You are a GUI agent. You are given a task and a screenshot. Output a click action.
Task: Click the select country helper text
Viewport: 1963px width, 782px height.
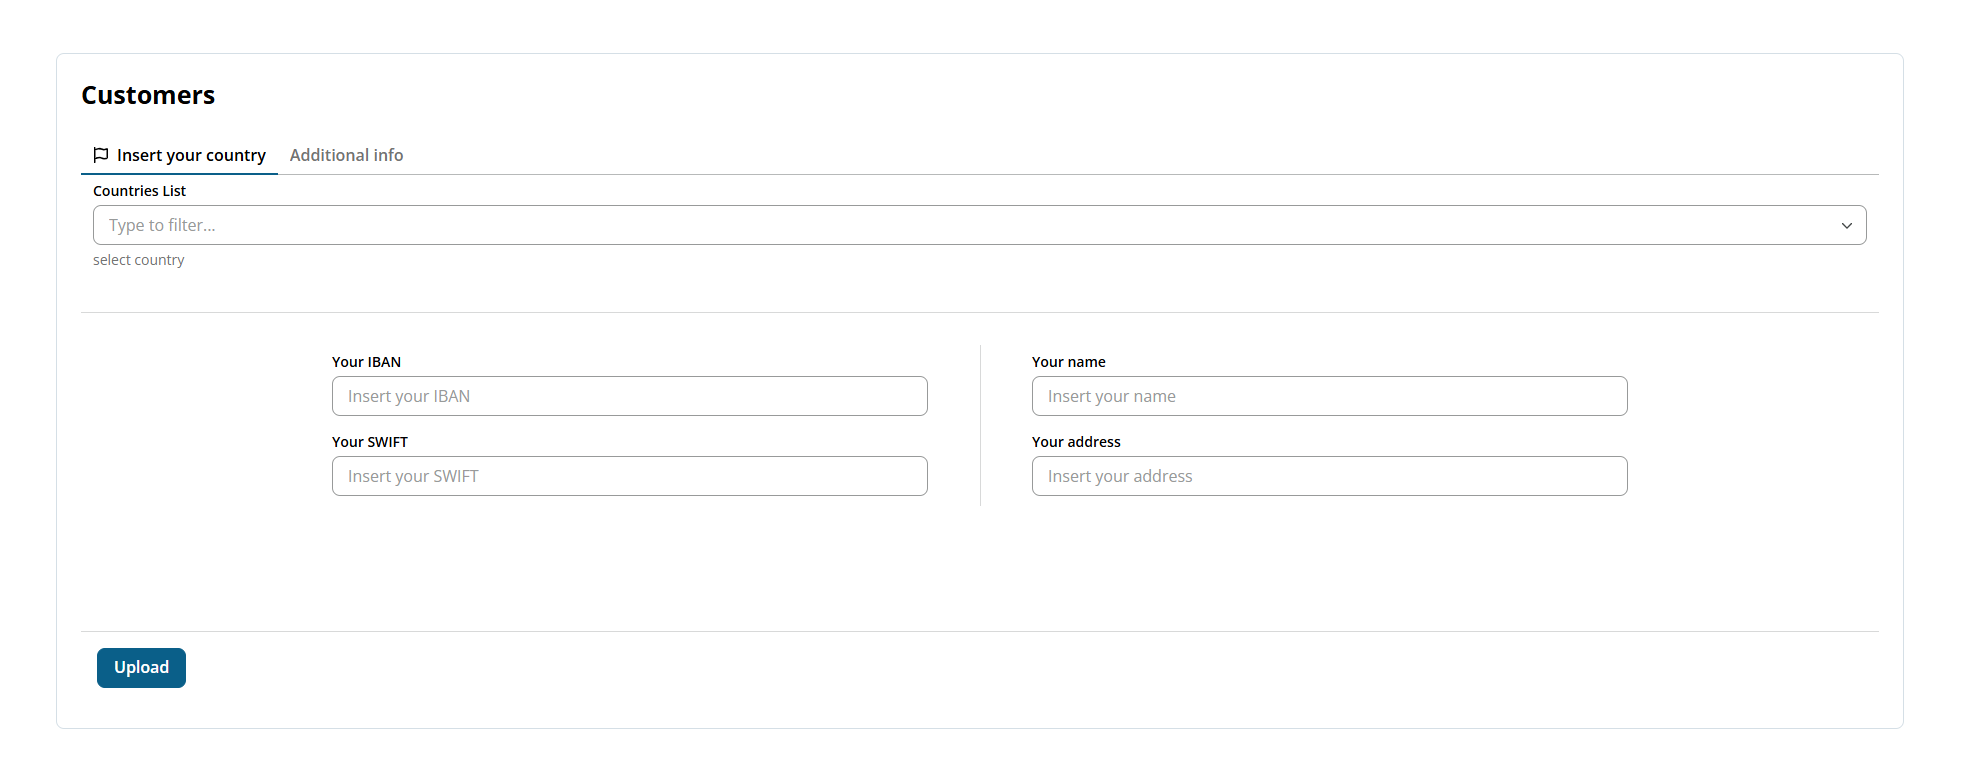point(139,260)
